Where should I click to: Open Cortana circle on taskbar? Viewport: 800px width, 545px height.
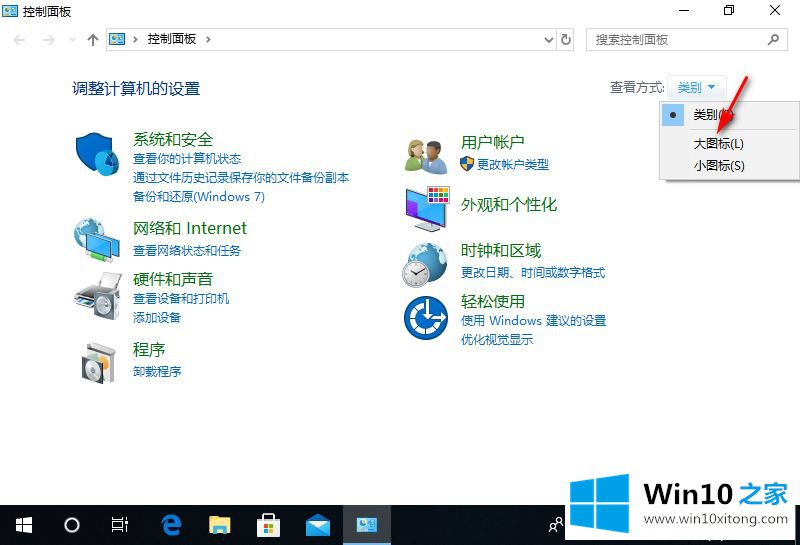click(71, 525)
